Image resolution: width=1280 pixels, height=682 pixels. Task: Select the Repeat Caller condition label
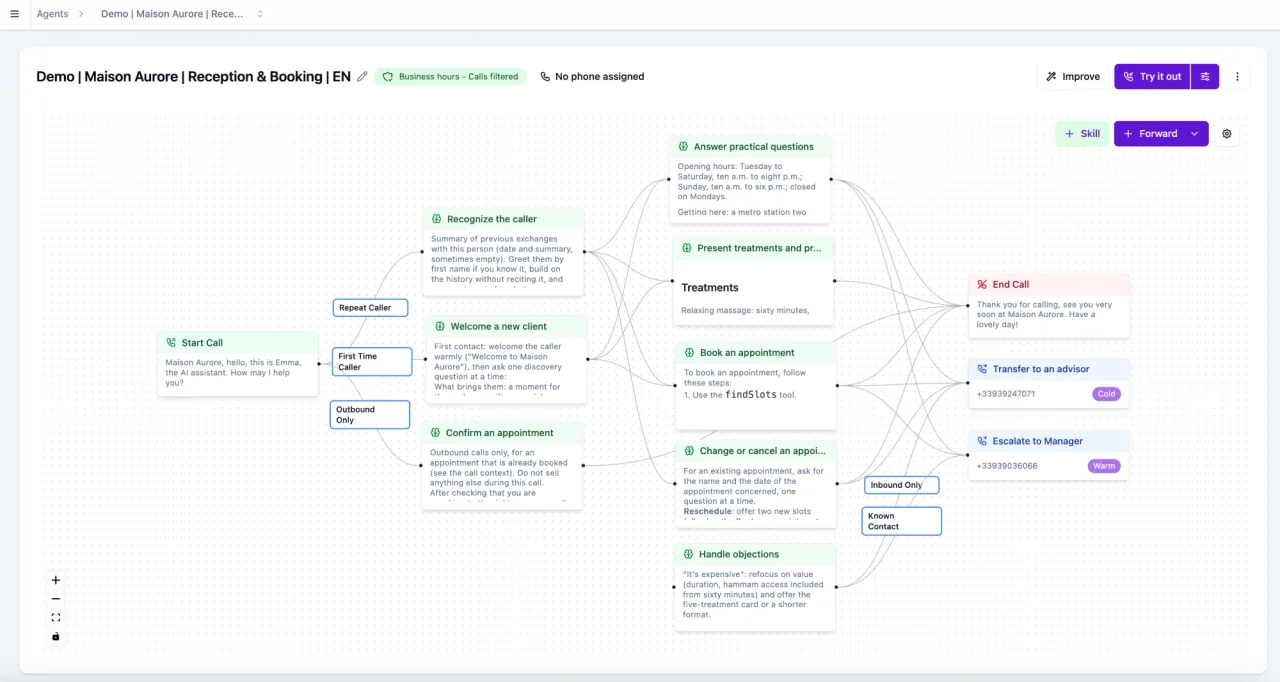370,307
